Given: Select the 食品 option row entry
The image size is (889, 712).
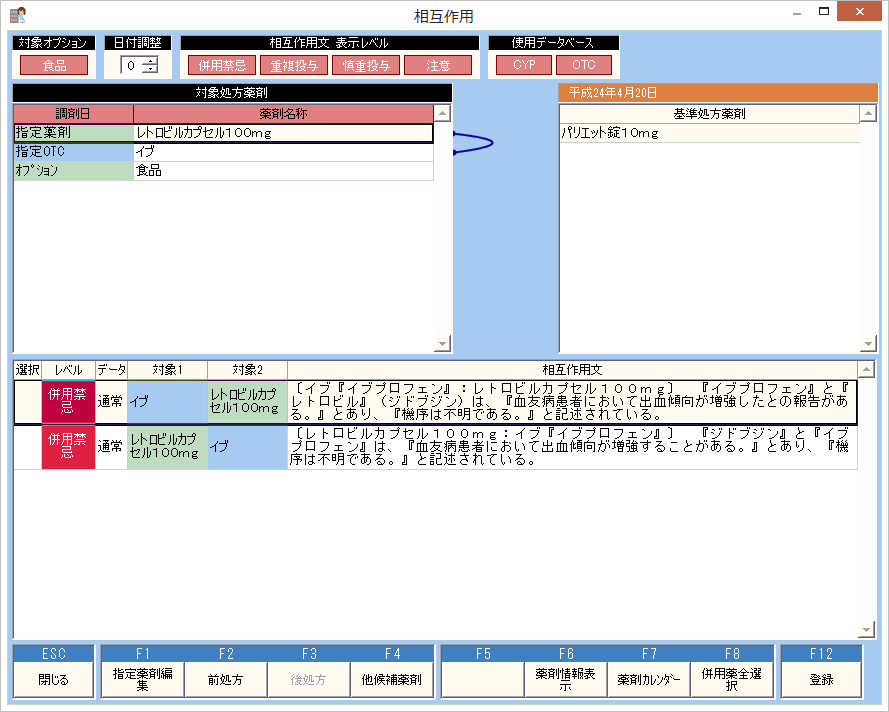Looking at the screenshot, I should (x=283, y=171).
